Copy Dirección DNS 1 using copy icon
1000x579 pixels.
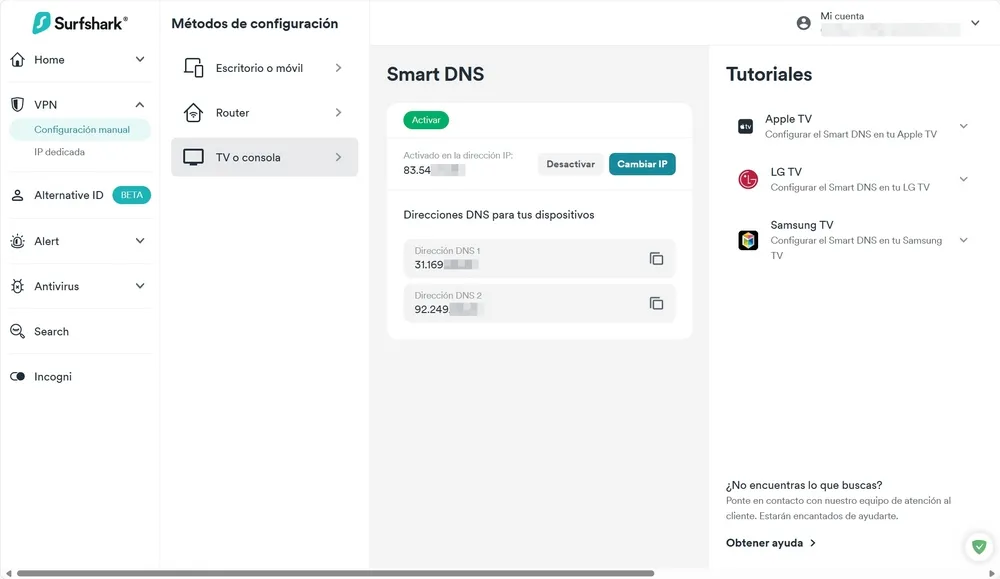click(657, 258)
